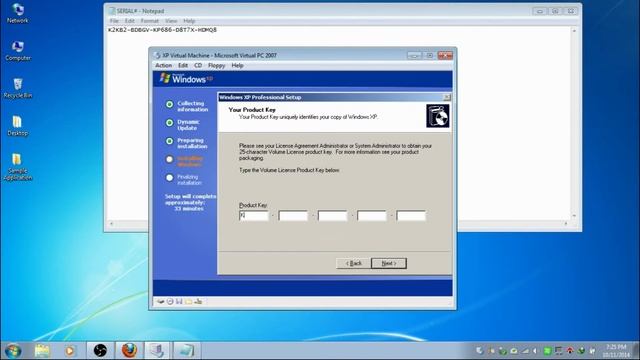The height and width of the screenshot is (360, 640).
Task: Click the fifth Product Key field
Action: coord(411,216)
